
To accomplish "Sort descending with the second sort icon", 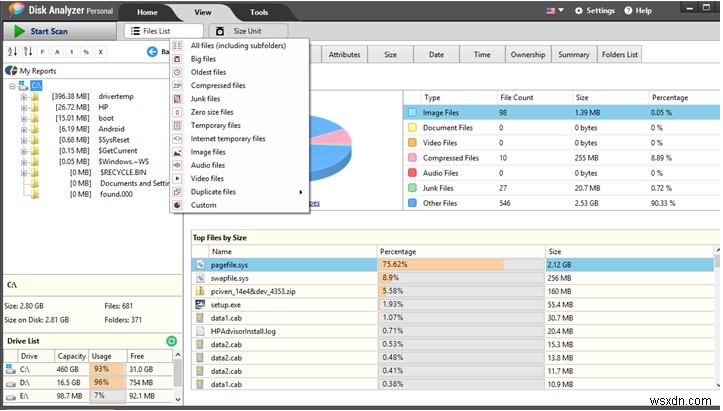I will click(28, 52).
